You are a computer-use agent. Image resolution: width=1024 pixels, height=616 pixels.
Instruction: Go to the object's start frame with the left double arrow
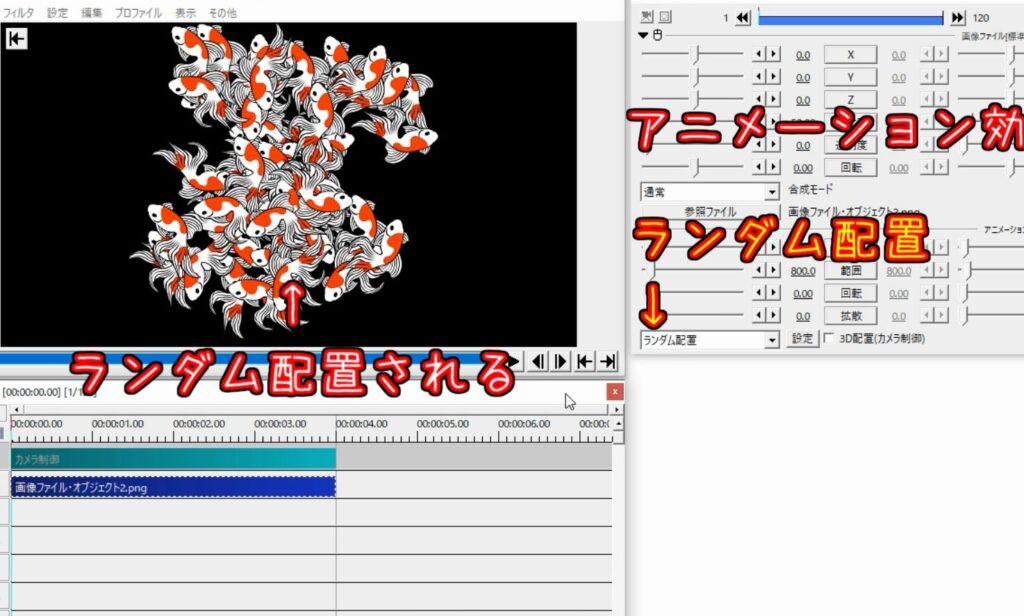point(742,18)
